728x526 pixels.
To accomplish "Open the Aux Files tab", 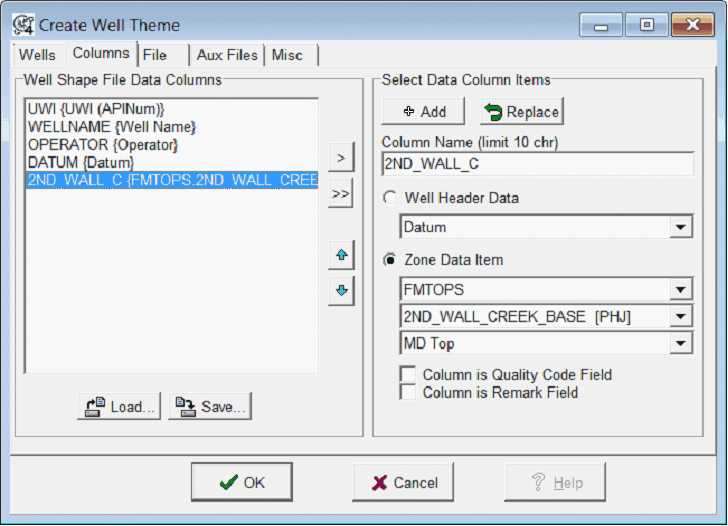I will coord(227,55).
